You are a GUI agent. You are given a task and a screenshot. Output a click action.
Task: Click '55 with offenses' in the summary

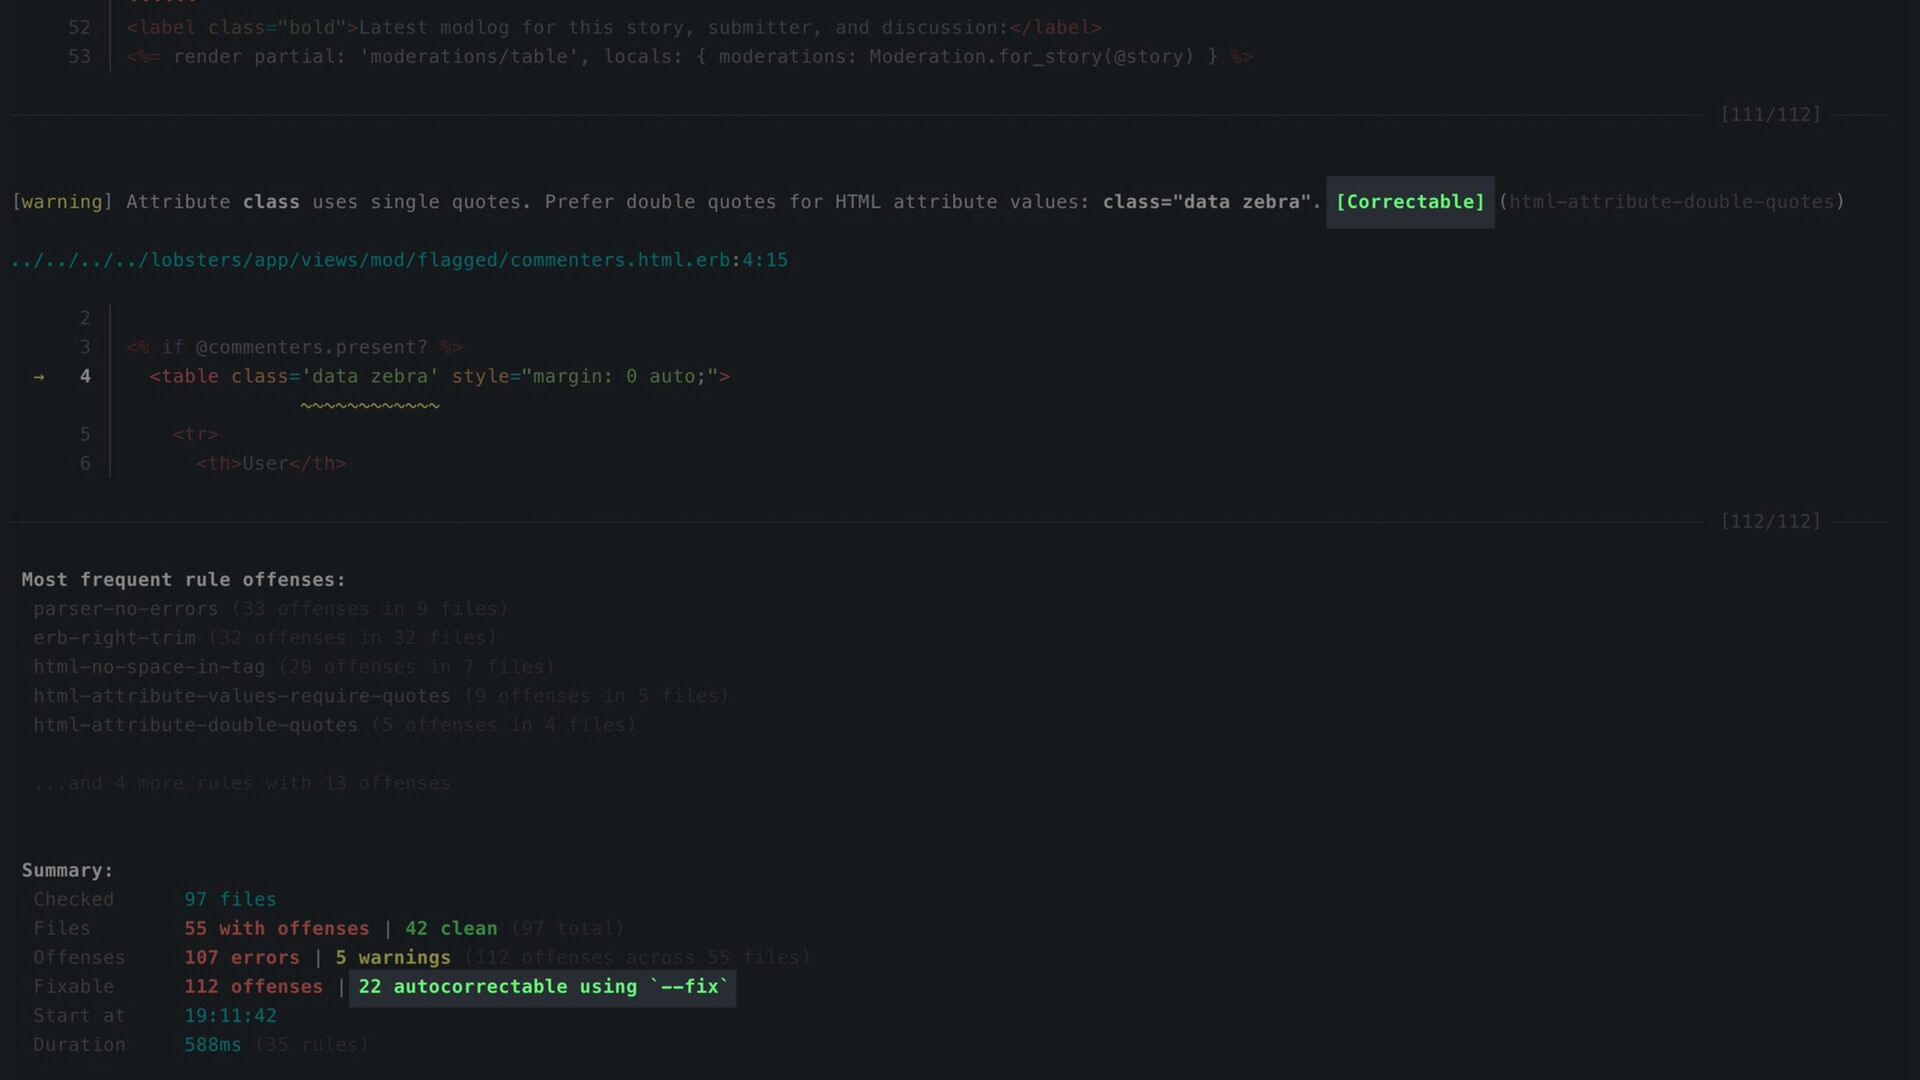click(x=276, y=929)
